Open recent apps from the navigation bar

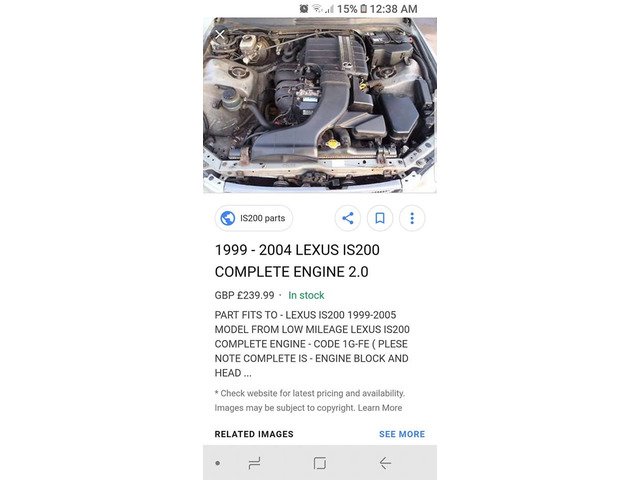point(254,463)
